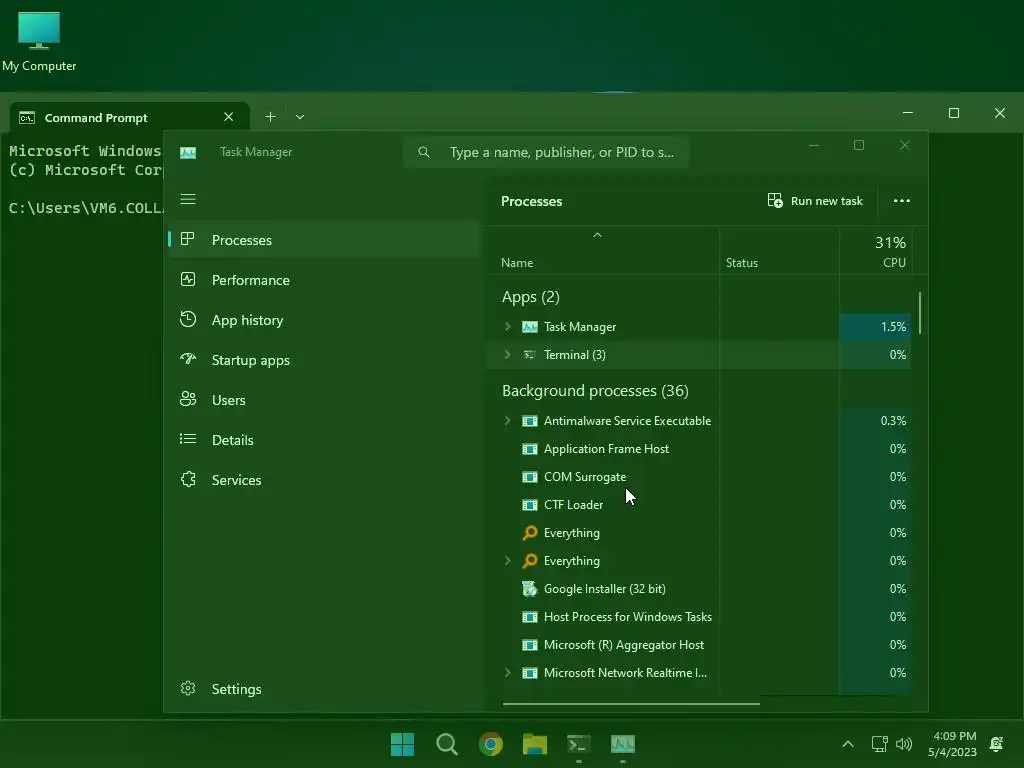Screen dimensions: 1024x768
Task: Click the search magnifier icon in Task Manager
Action: click(x=424, y=152)
